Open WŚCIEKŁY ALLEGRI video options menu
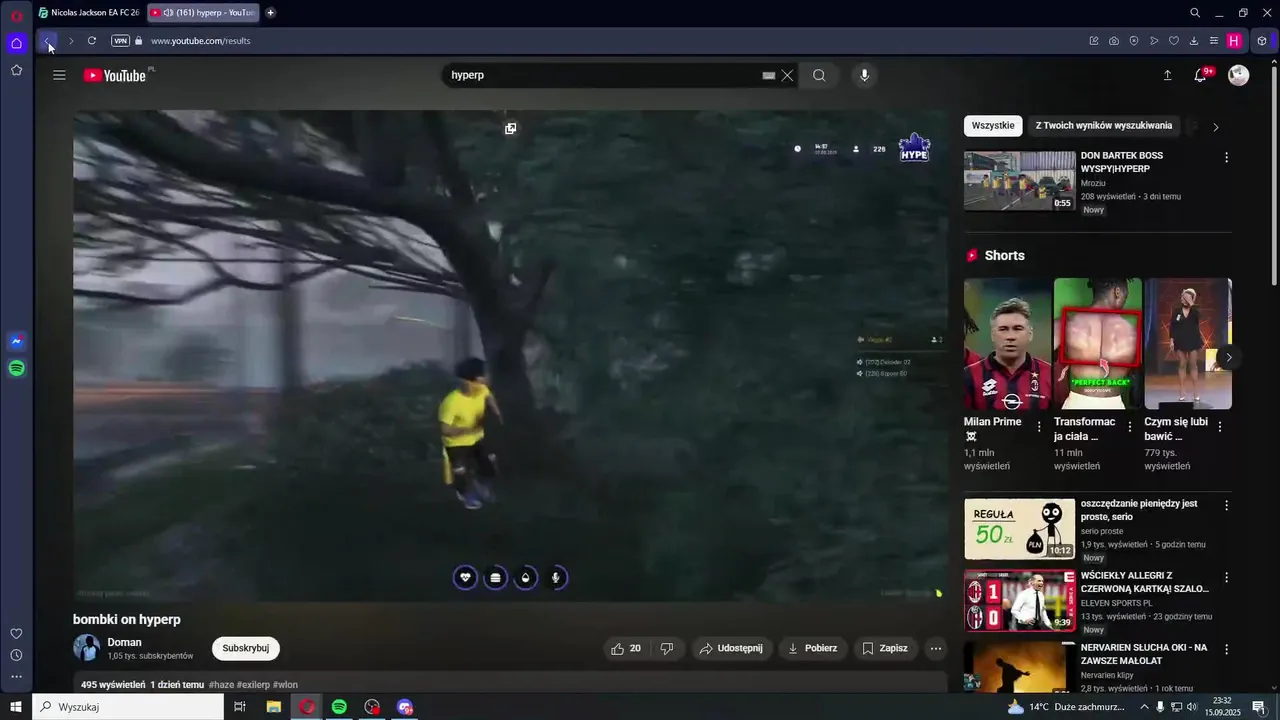This screenshot has height=720, width=1280. (x=1226, y=578)
